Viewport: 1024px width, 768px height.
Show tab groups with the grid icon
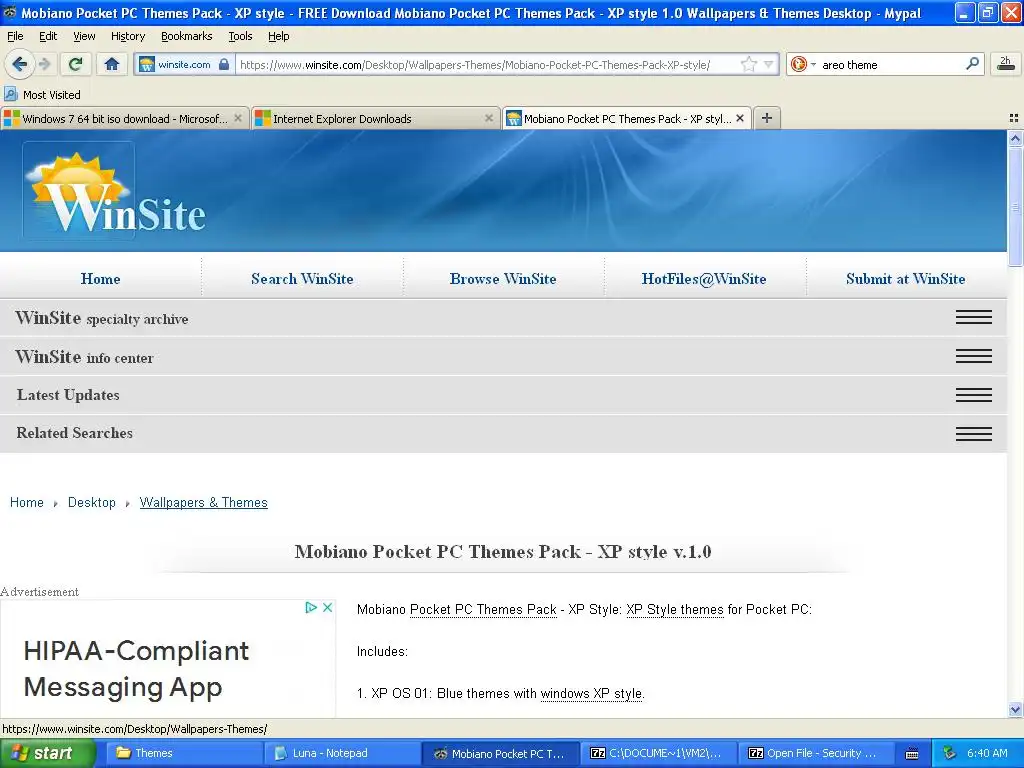[x=1014, y=118]
